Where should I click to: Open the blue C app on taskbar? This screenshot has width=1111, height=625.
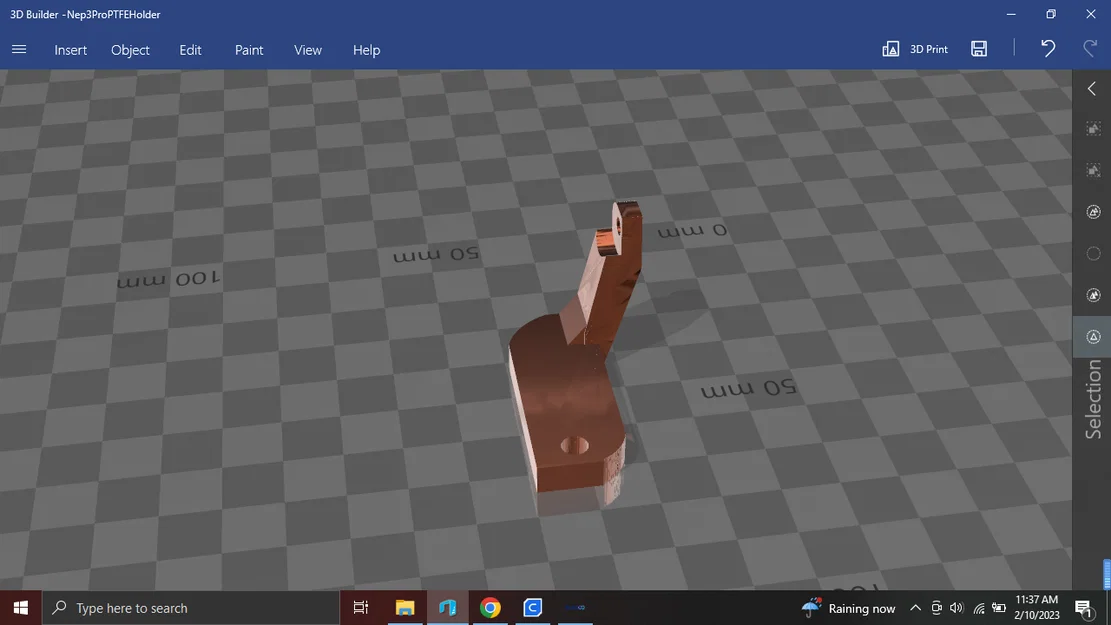tap(532, 608)
